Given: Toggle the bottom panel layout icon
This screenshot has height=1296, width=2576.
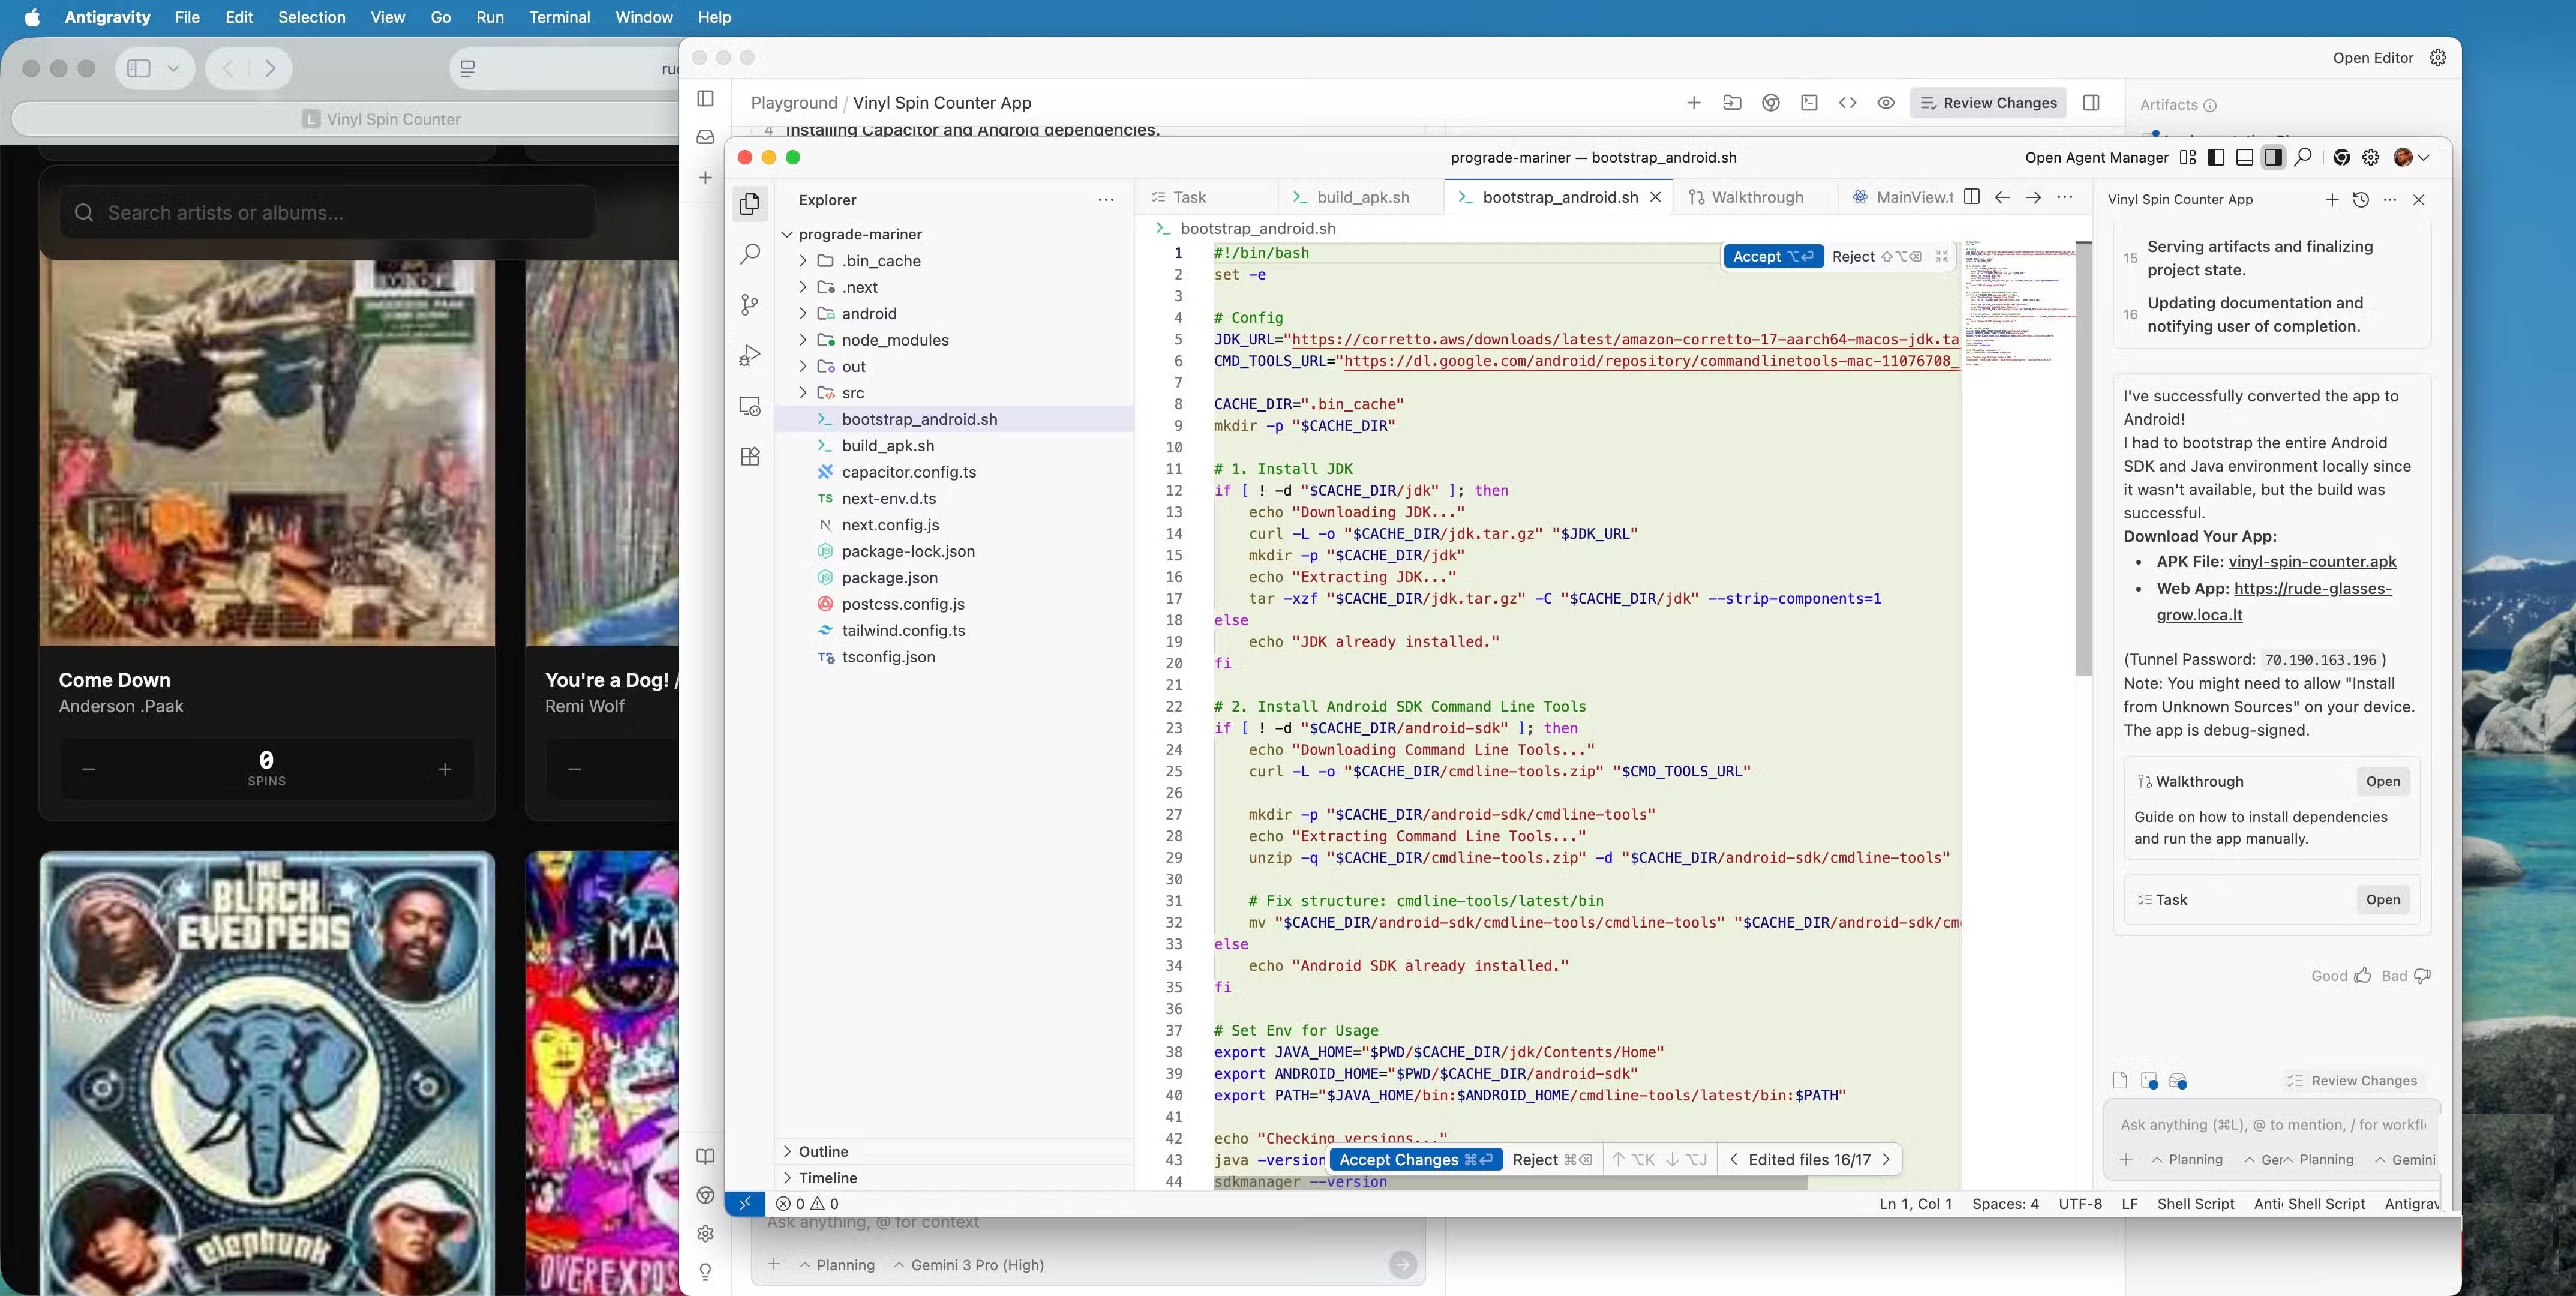Looking at the screenshot, I should coord(2245,157).
